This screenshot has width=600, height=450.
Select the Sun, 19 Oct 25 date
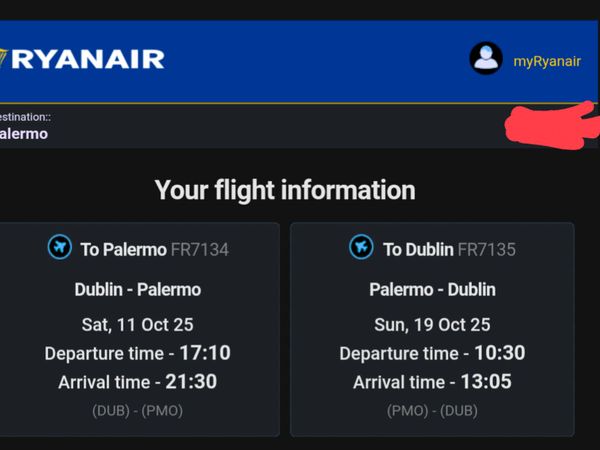(x=432, y=324)
